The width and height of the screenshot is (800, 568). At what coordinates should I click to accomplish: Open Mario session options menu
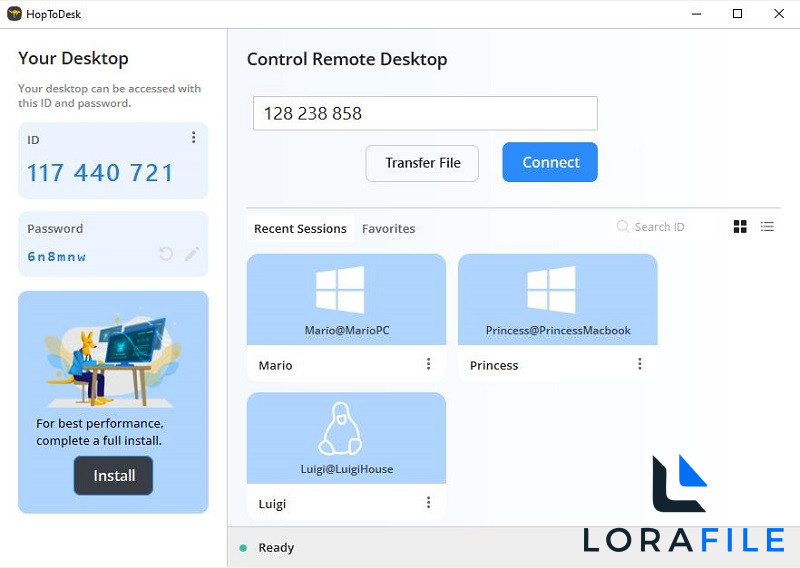click(429, 364)
